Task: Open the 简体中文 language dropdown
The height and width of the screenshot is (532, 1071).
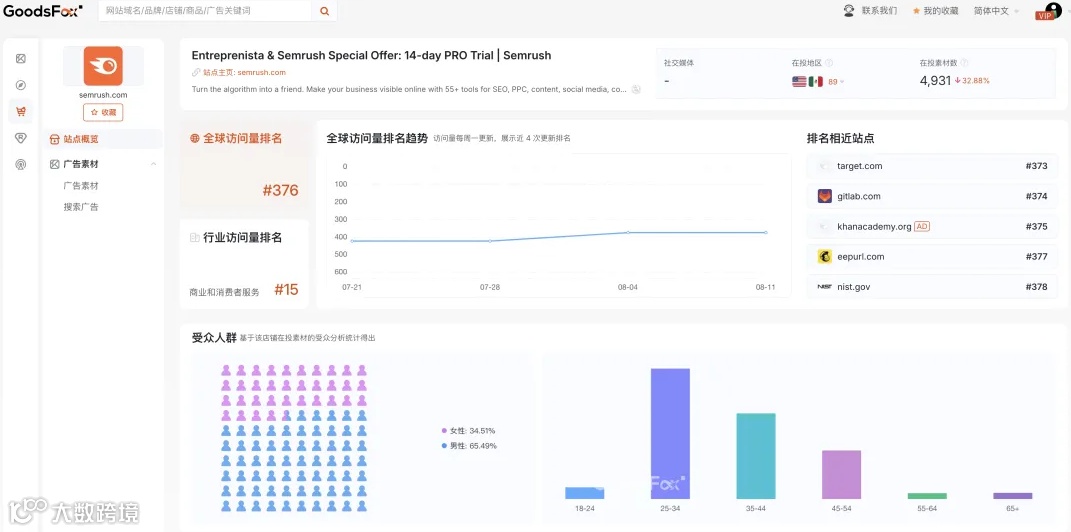Action: [x=996, y=11]
